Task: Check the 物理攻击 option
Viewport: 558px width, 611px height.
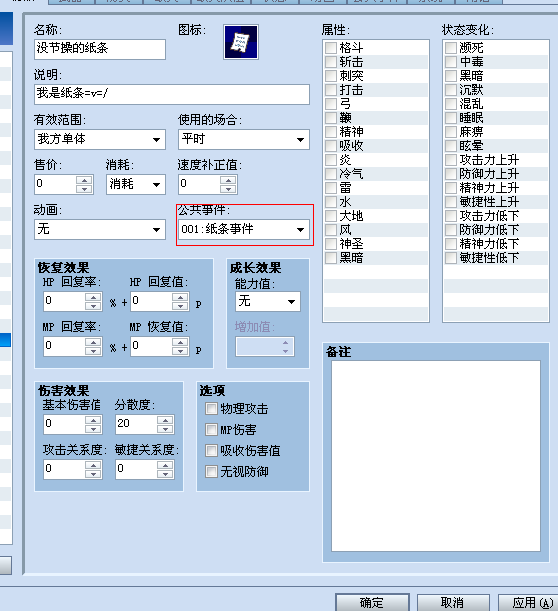Action: tap(211, 409)
